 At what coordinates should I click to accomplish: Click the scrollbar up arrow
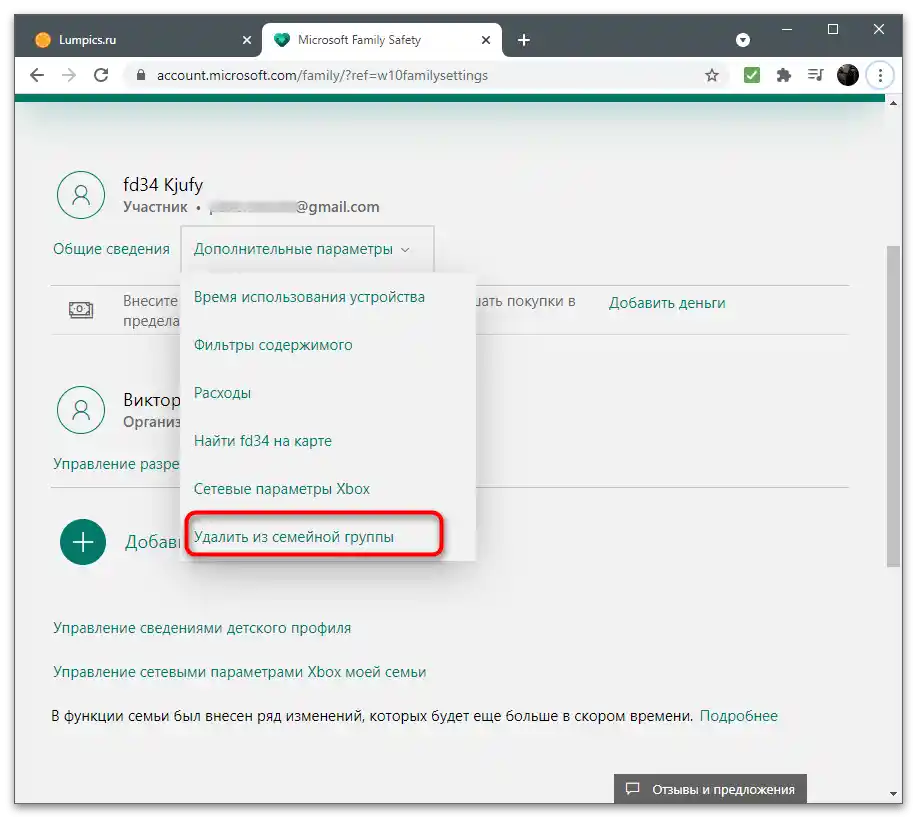point(893,103)
